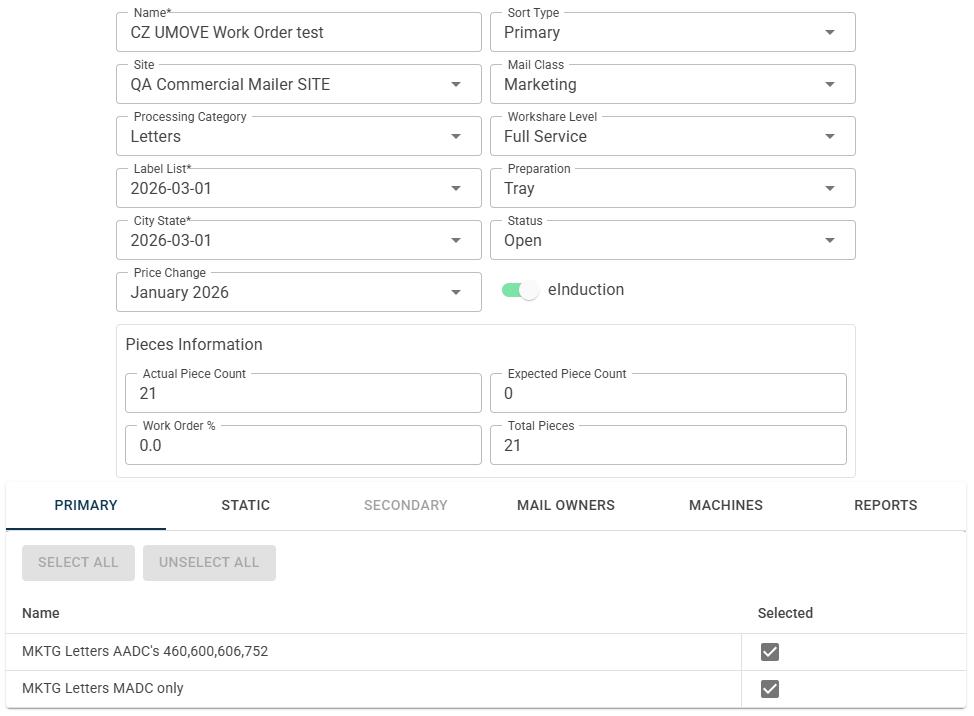Image resolution: width=974 pixels, height=716 pixels.
Task: Open the Workshare Level dropdown
Action: pos(829,137)
